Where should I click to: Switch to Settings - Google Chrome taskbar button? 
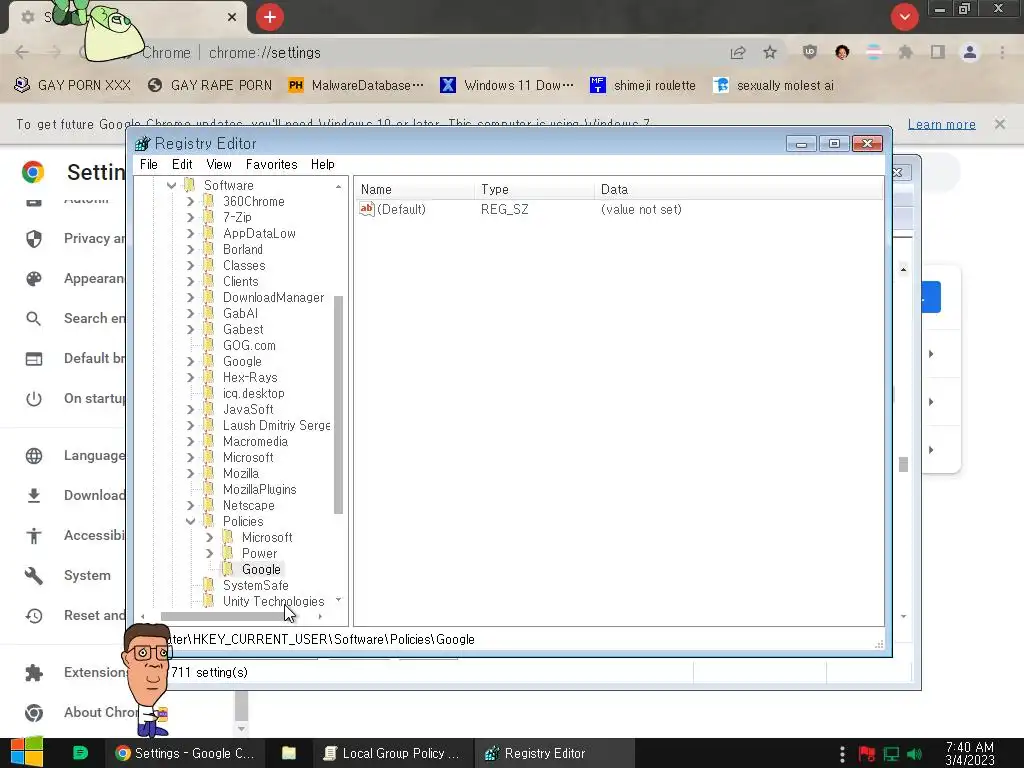(185, 753)
